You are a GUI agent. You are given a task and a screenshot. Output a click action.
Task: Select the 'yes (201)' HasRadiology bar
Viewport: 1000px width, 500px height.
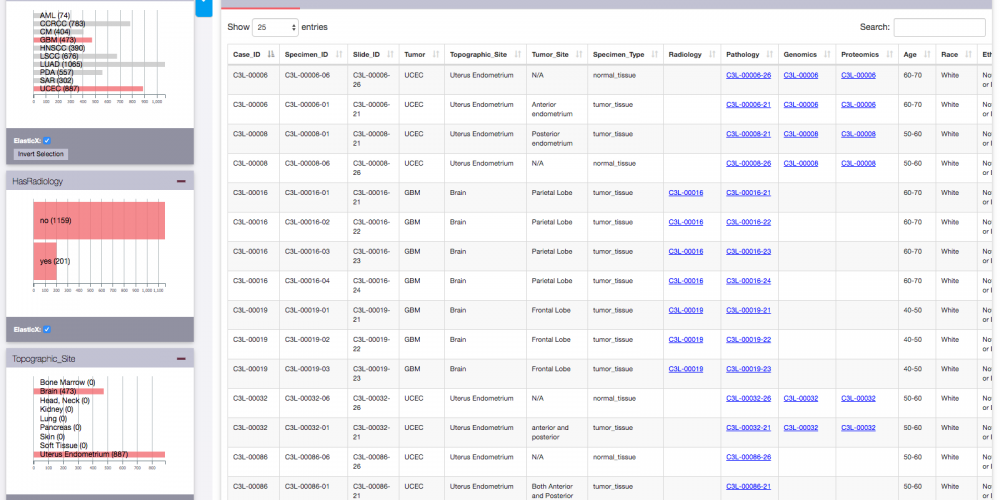click(45, 261)
